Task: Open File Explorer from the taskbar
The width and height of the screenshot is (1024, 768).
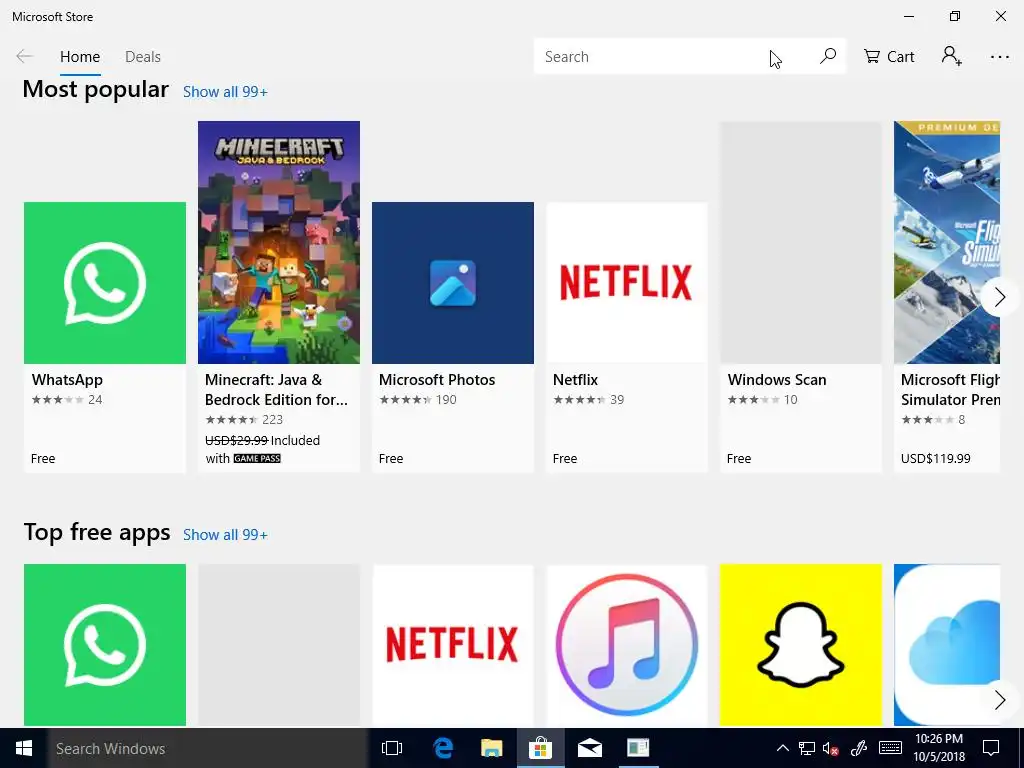Action: coord(492,748)
